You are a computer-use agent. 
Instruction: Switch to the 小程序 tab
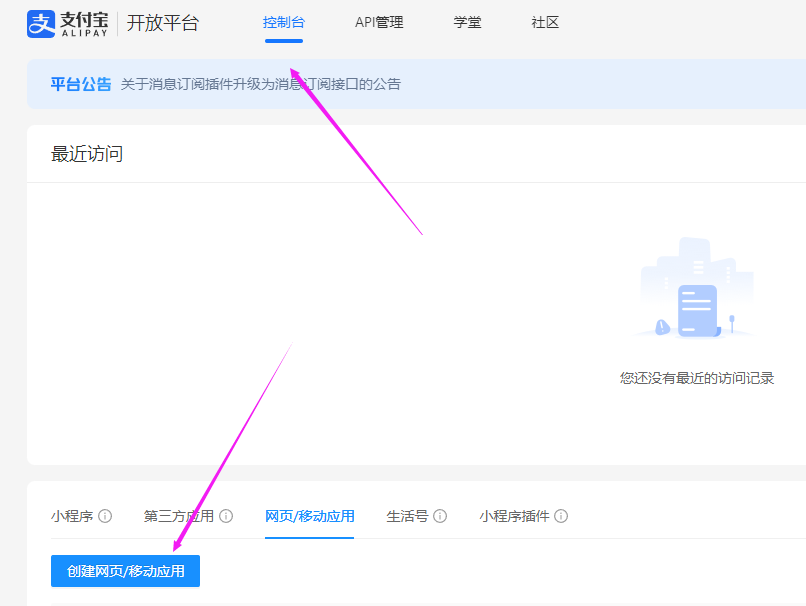tap(72, 516)
